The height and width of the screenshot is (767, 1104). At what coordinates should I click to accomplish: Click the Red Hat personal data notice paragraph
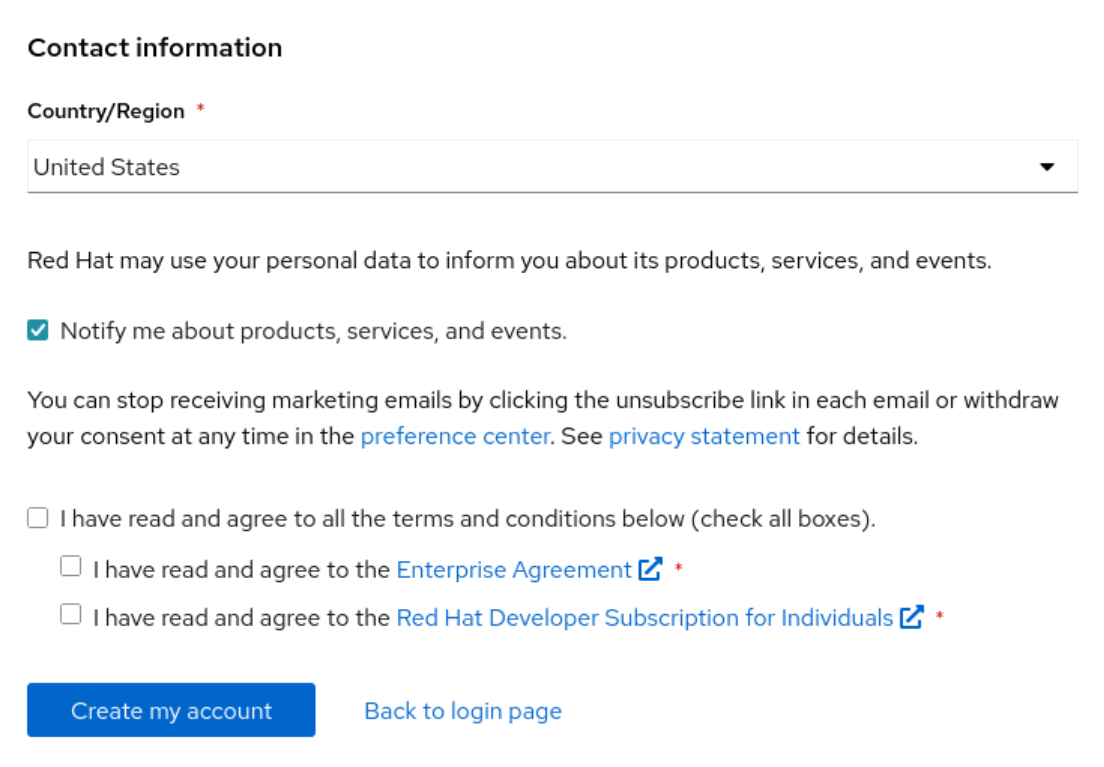[x=509, y=262]
